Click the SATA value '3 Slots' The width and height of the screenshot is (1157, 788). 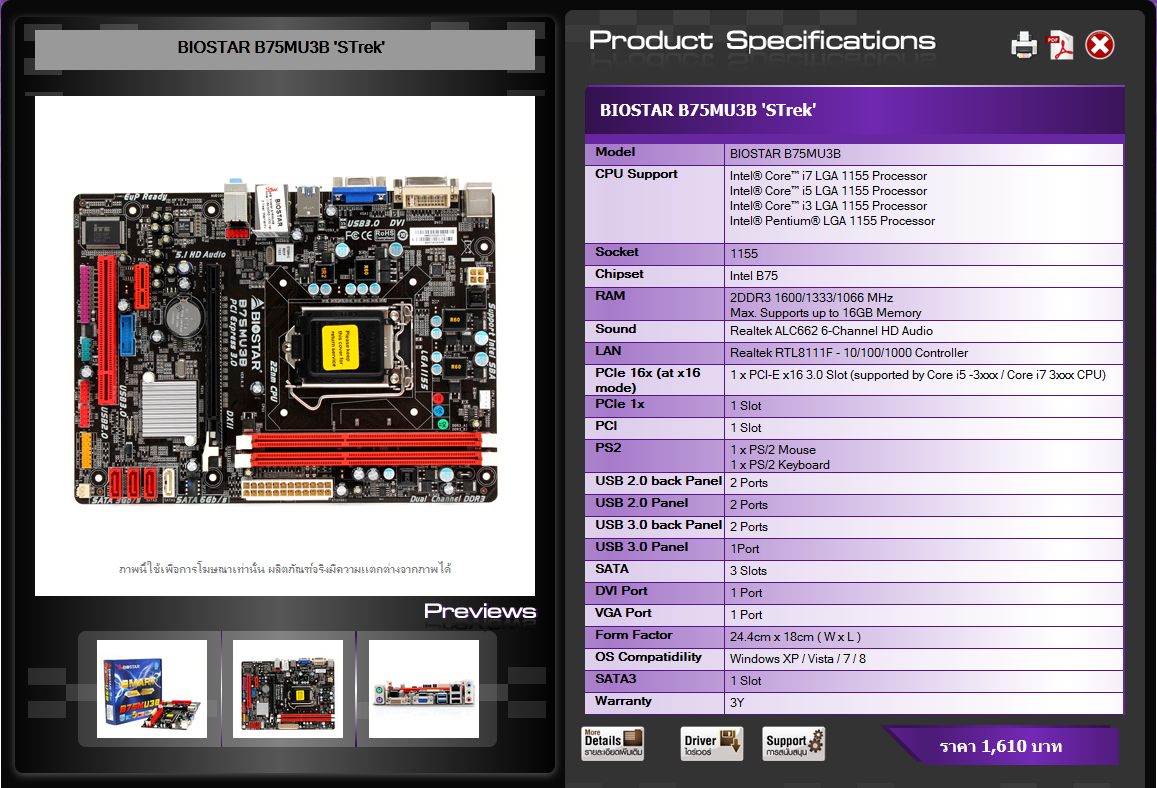pos(748,571)
